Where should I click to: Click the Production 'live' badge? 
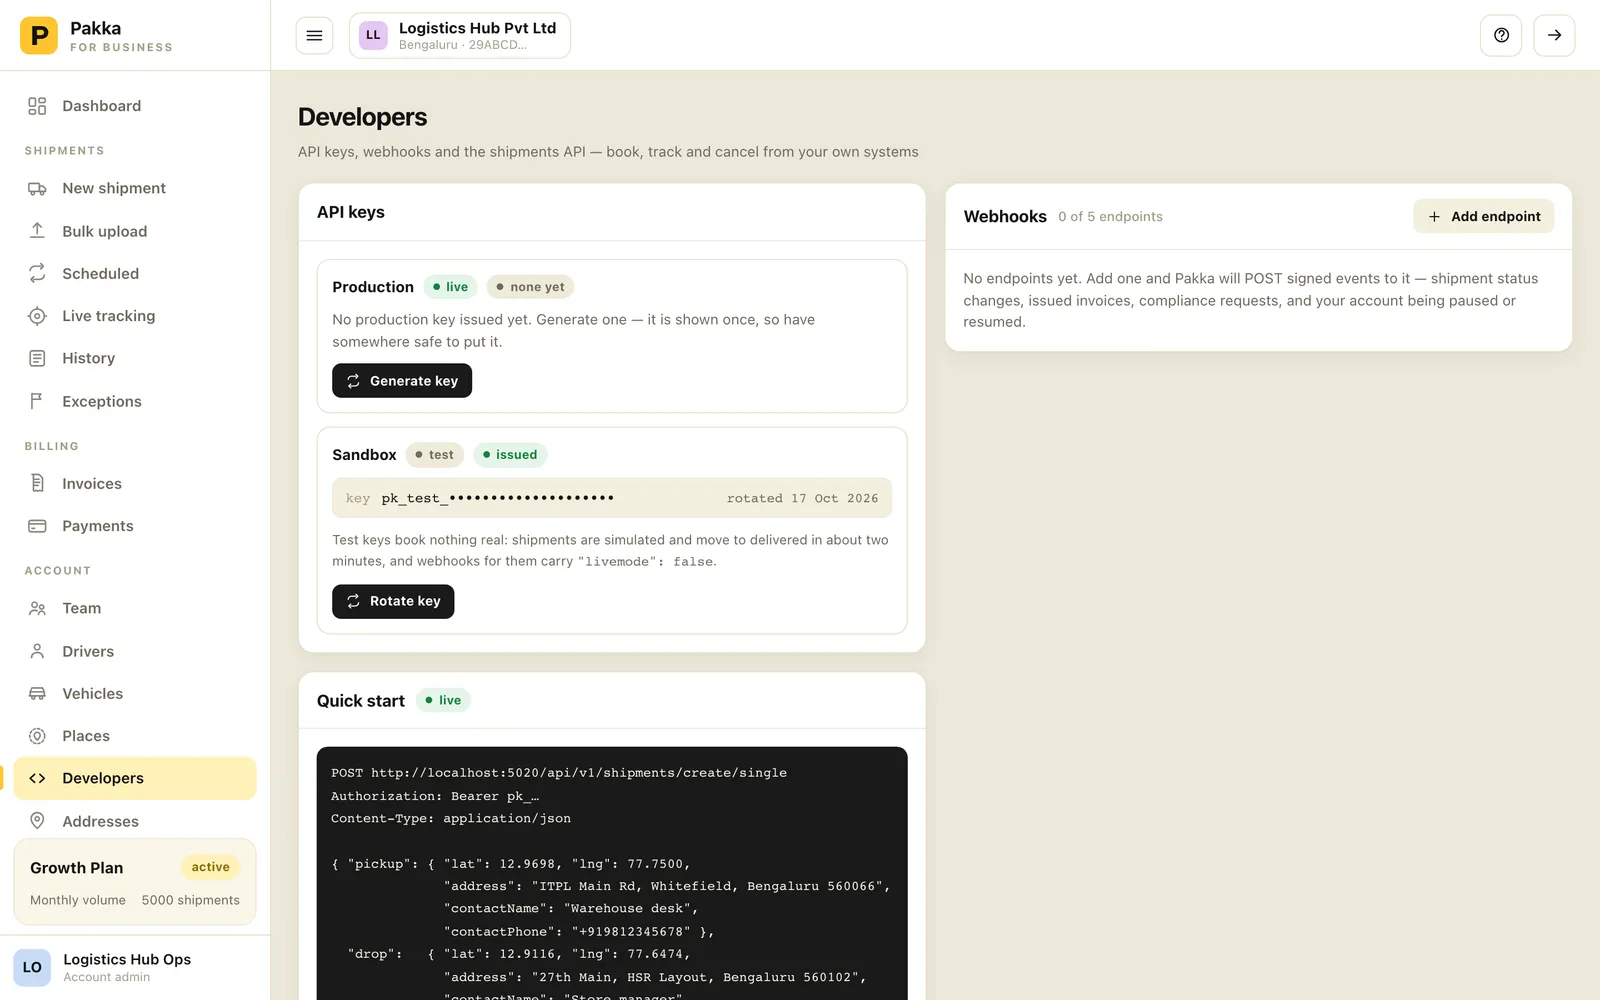click(x=450, y=287)
